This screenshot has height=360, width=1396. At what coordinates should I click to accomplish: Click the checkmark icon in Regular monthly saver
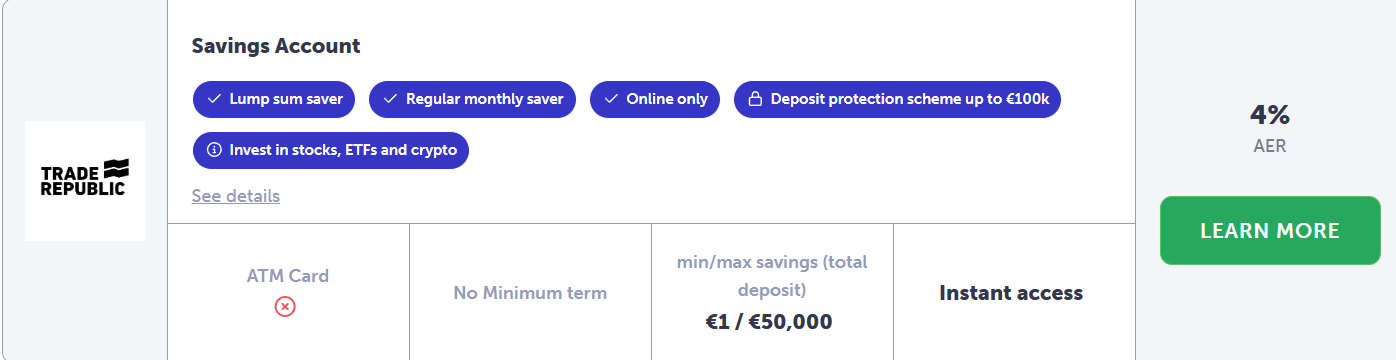[x=390, y=99]
